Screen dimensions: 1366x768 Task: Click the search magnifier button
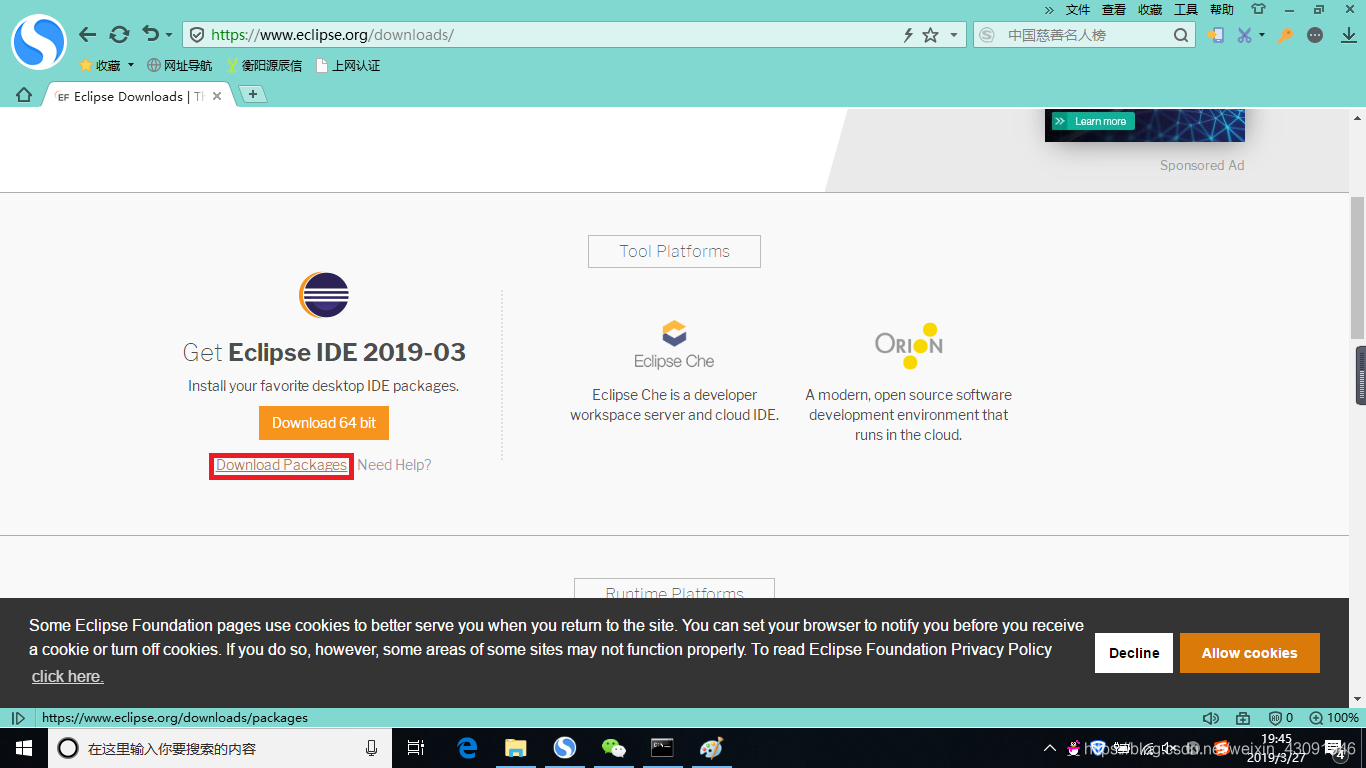coord(1181,35)
